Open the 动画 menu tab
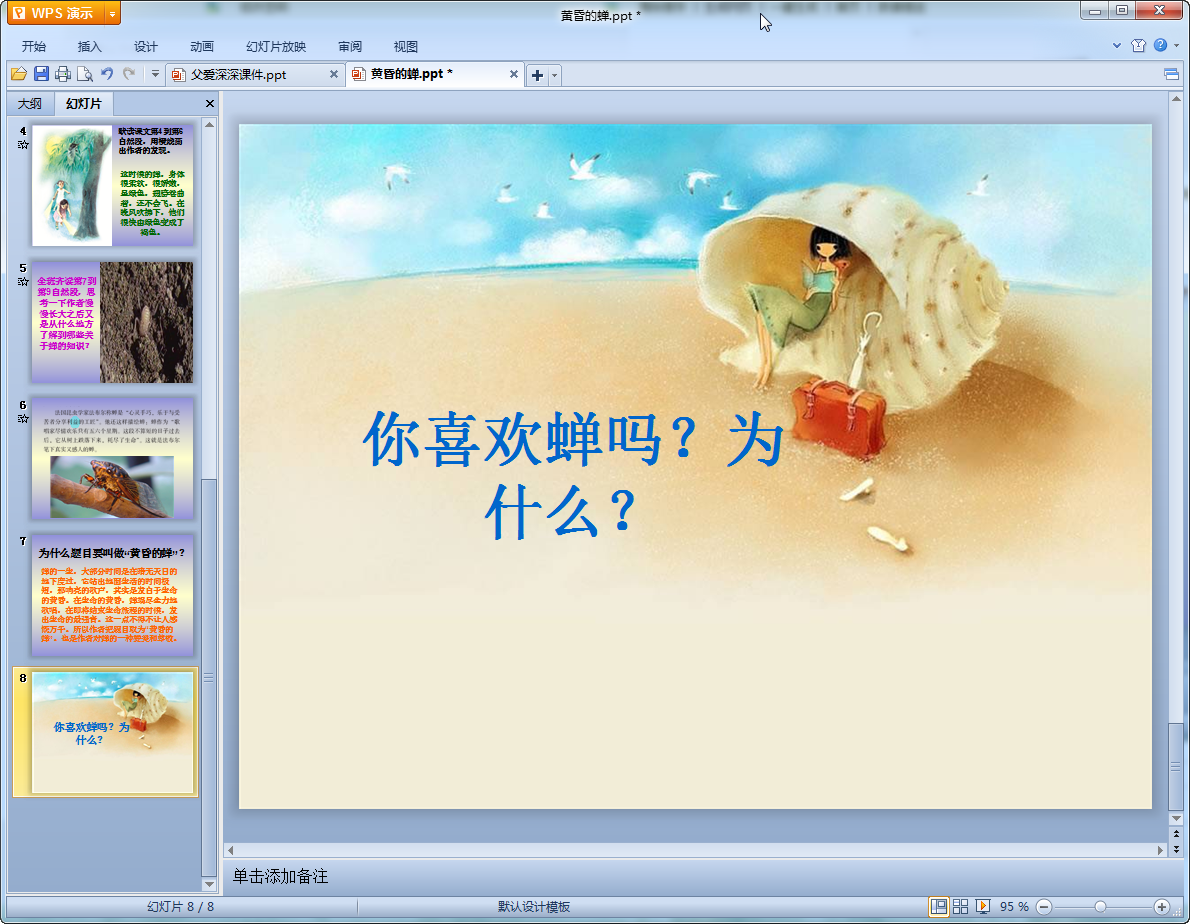Image resolution: width=1190 pixels, height=924 pixels. coord(202,46)
